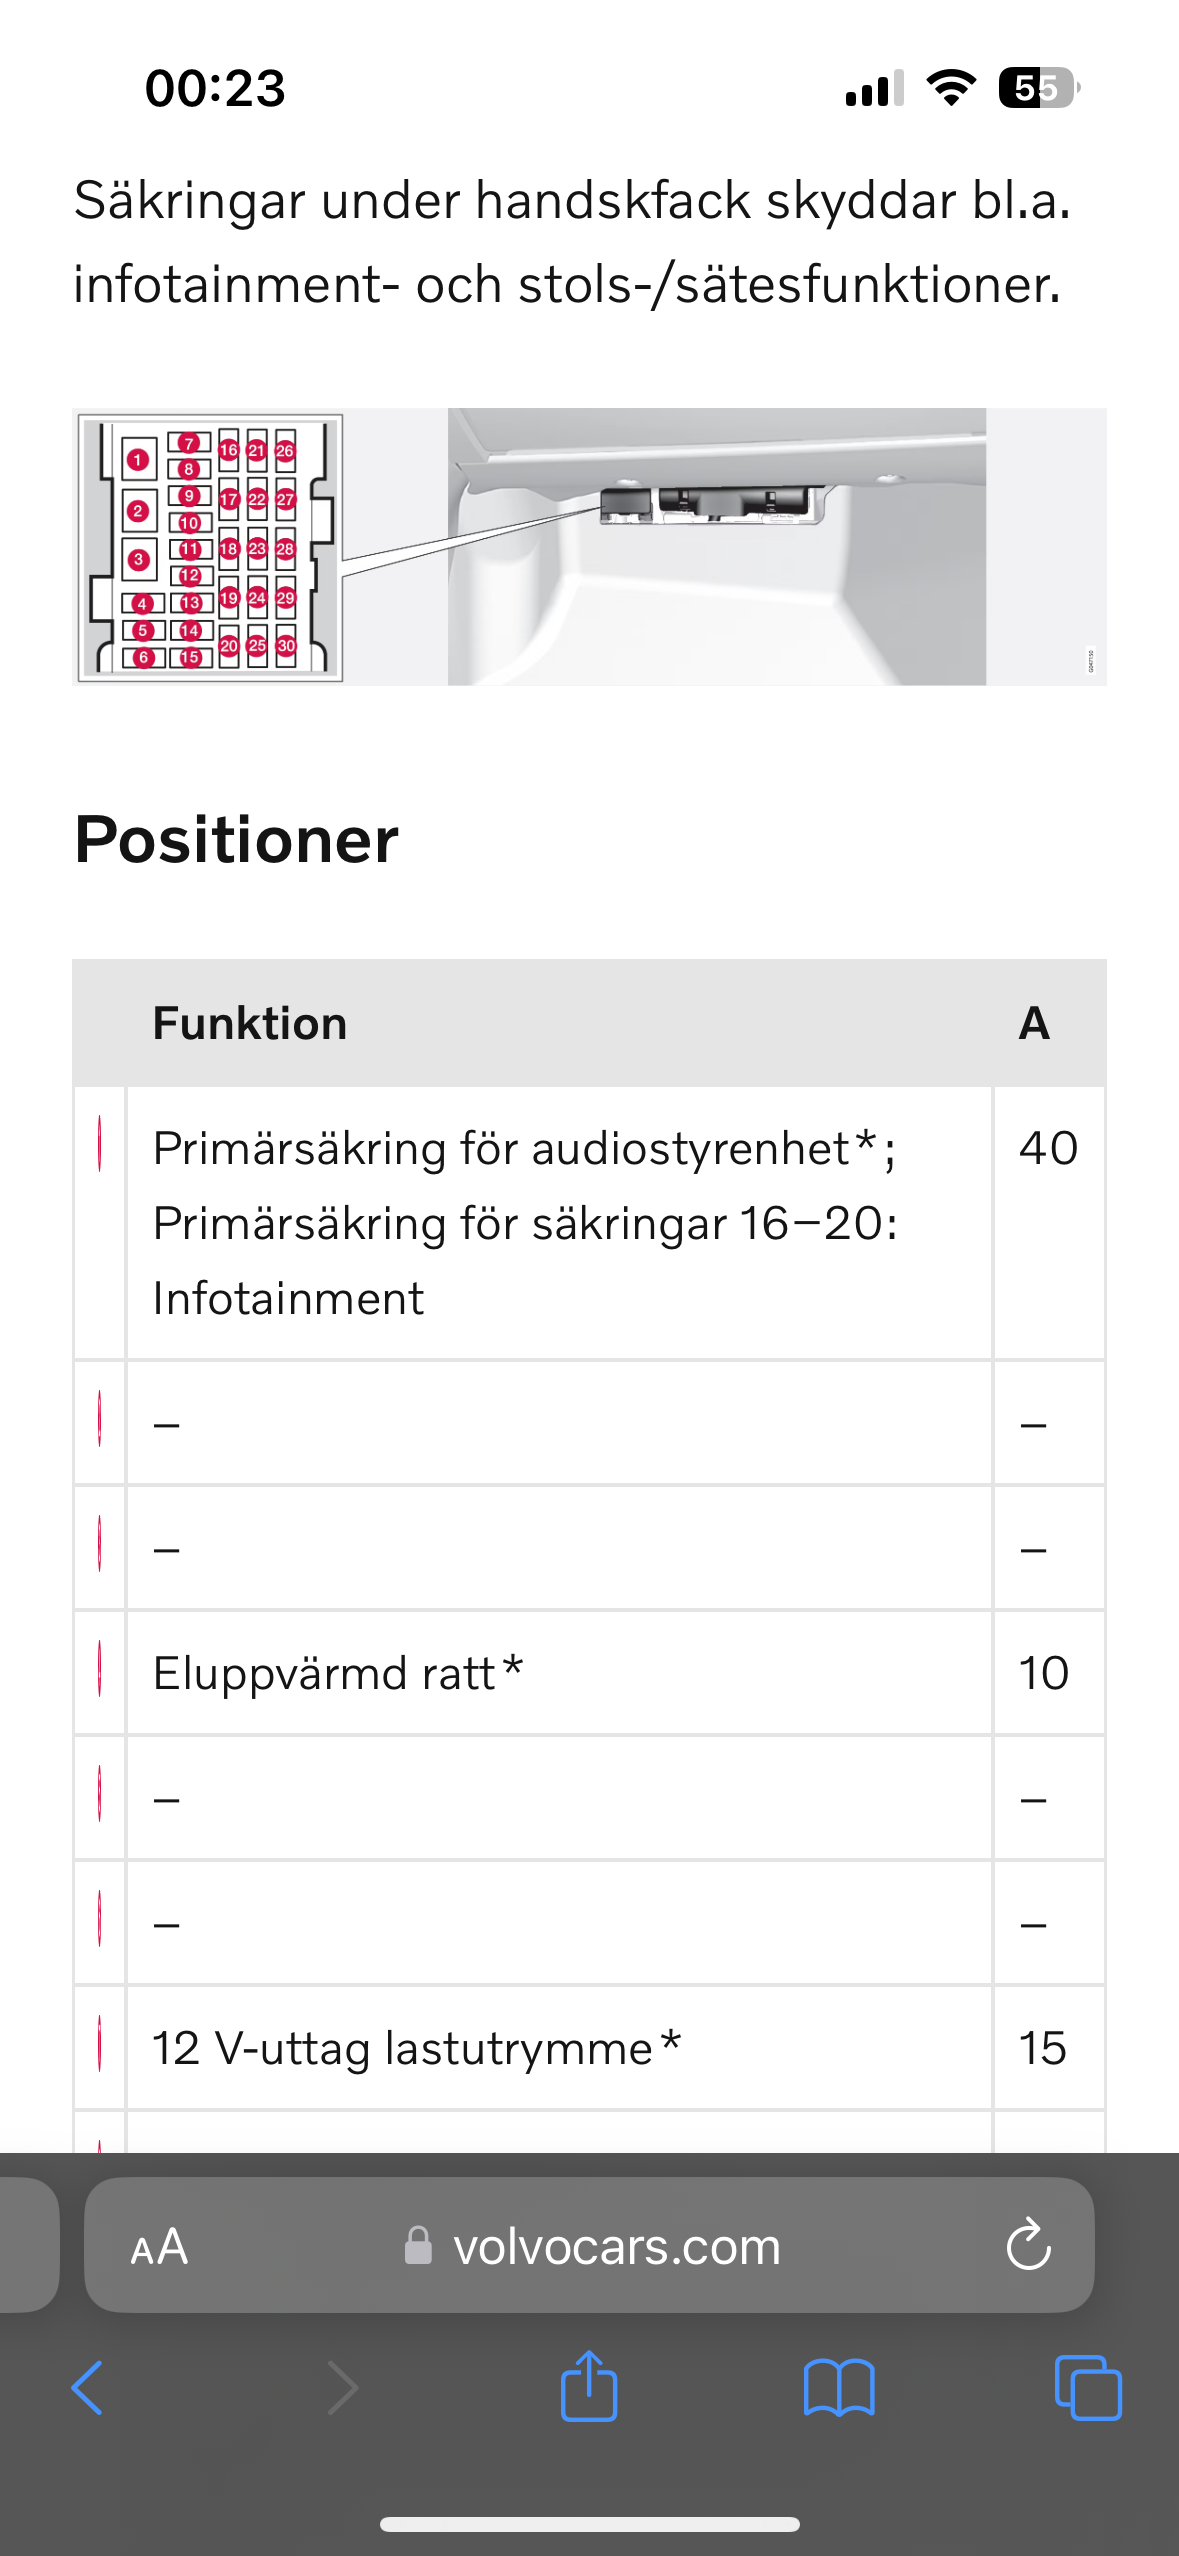The height and width of the screenshot is (2556, 1179).
Task: Tap the battery indicator in status bar
Action: (x=1039, y=88)
